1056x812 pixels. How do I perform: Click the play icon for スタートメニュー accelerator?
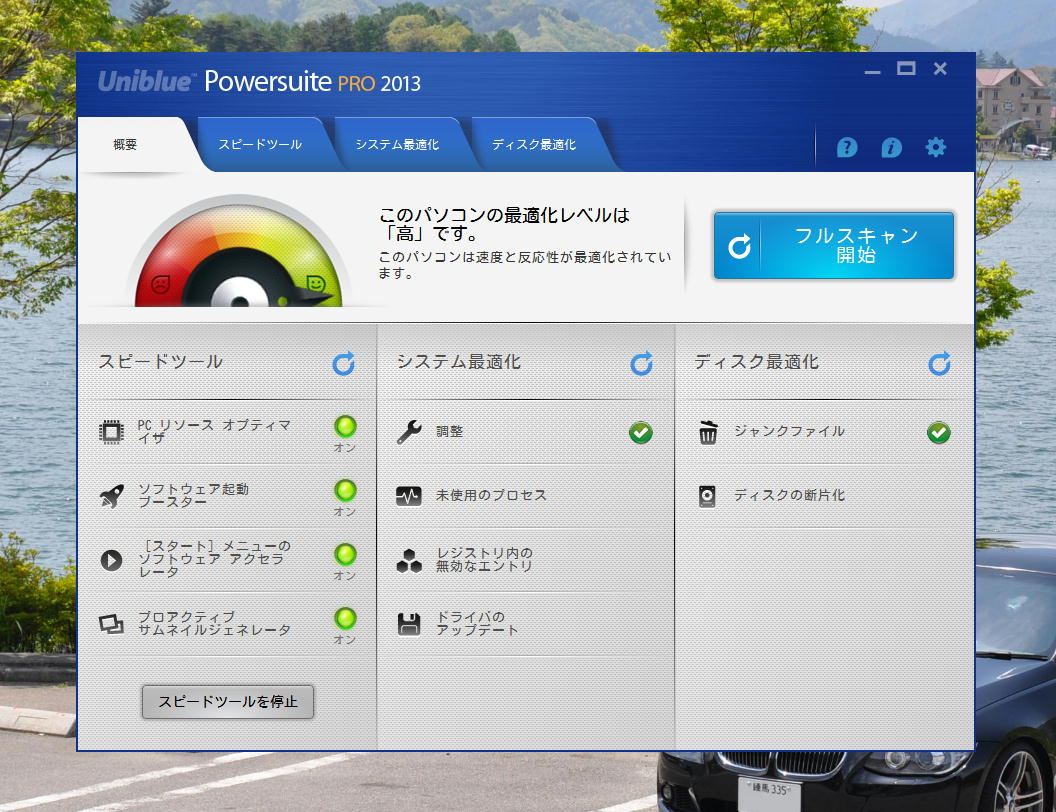[111, 560]
